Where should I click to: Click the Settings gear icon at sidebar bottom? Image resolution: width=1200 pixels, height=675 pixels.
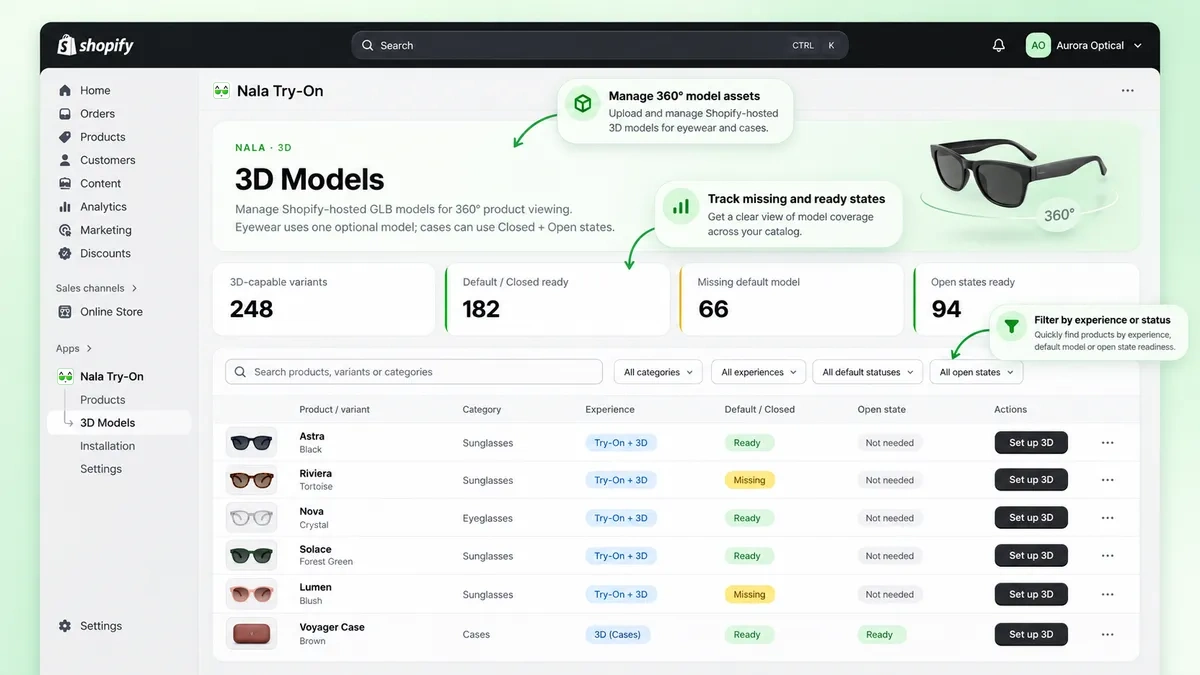(65, 626)
